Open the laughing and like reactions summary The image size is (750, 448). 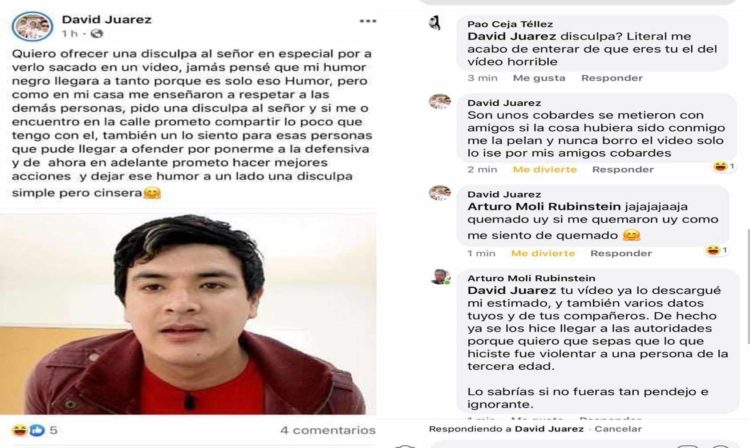(34, 430)
